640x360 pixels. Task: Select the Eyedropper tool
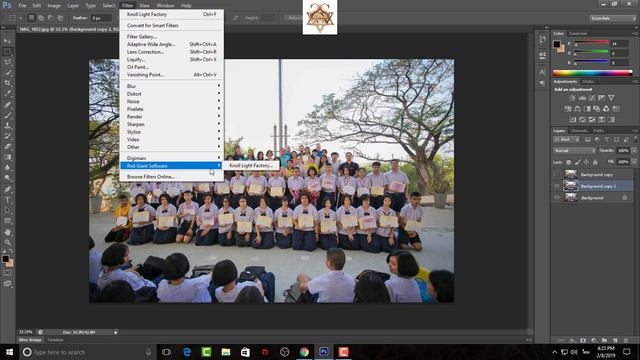tap(7, 94)
